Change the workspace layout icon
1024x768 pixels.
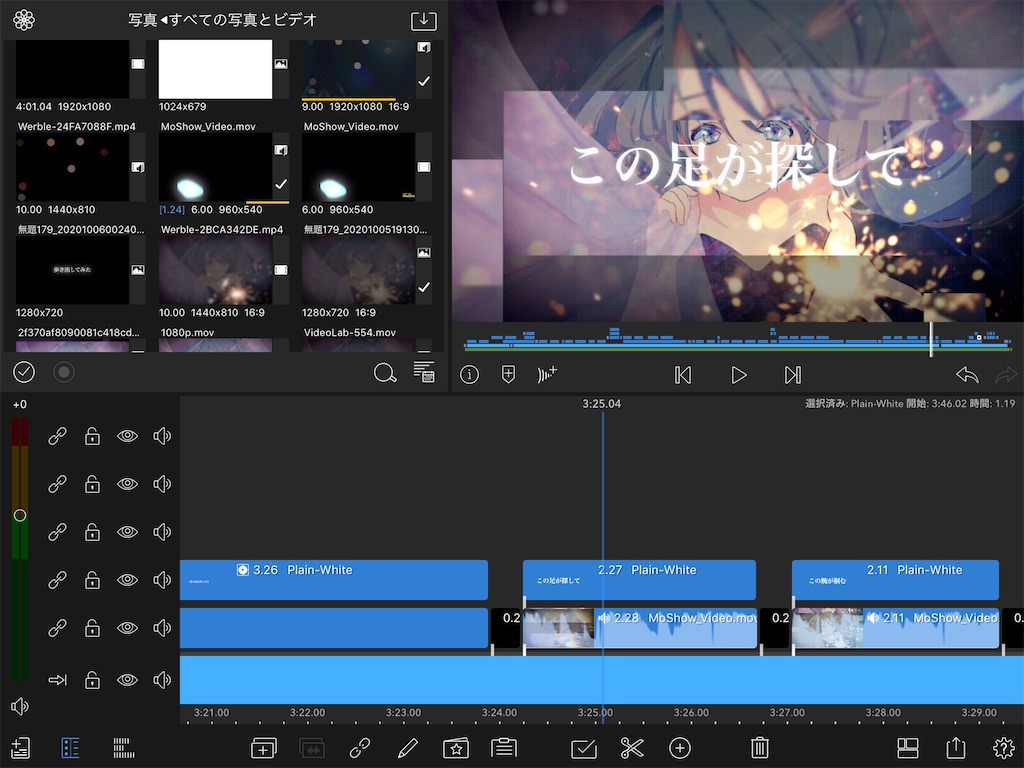(x=908, y=748)
